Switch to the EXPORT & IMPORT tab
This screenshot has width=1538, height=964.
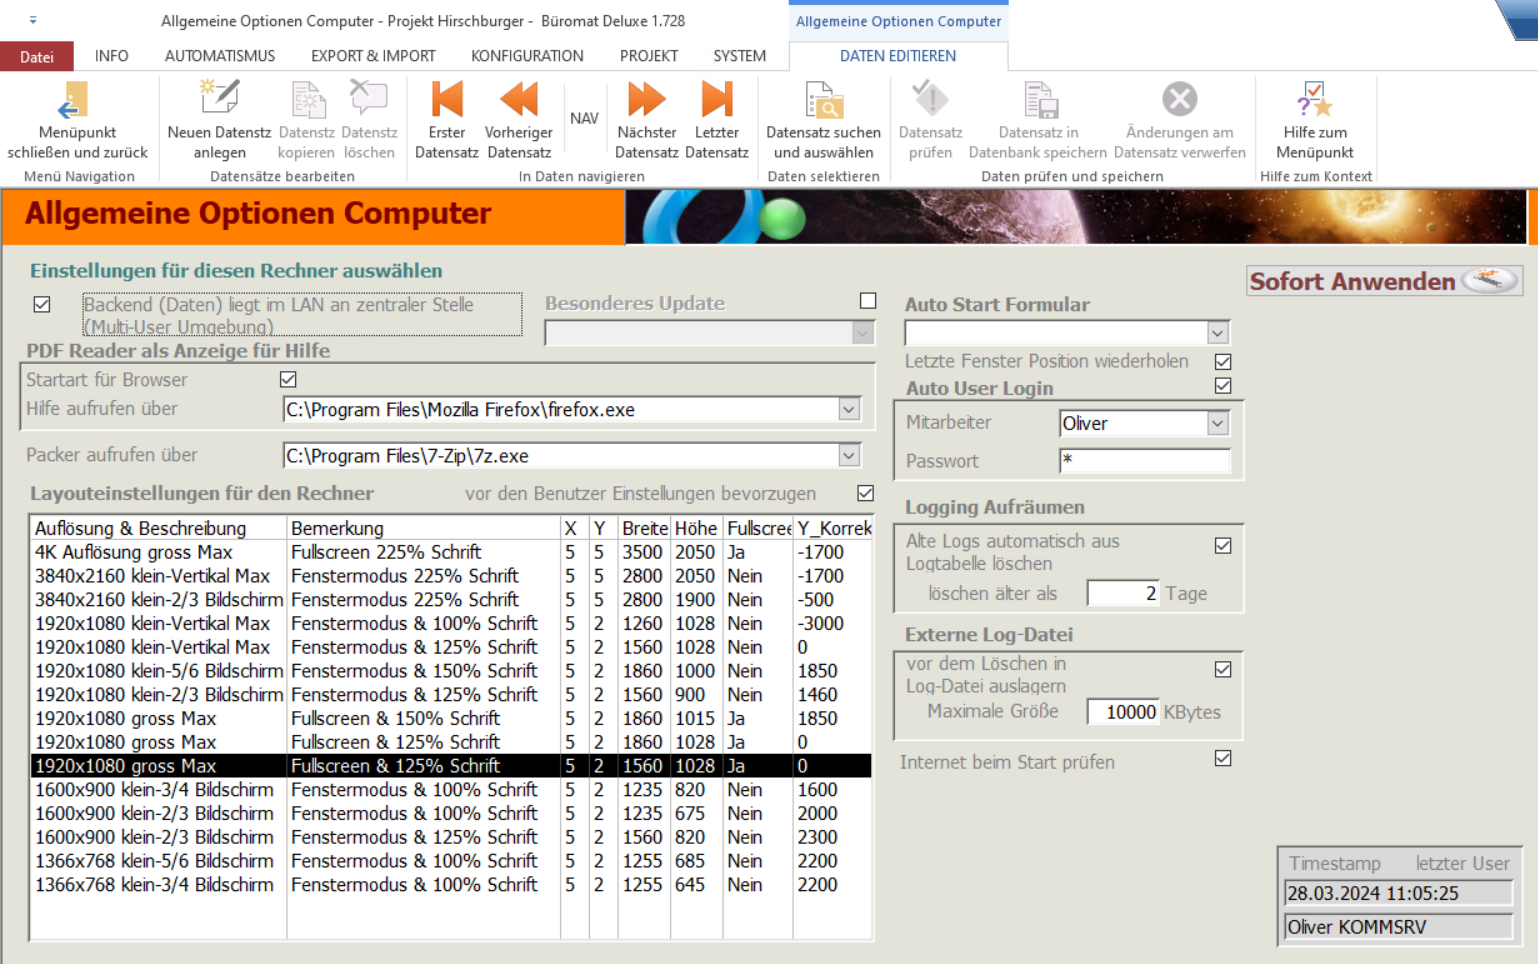tap(373, 56)
